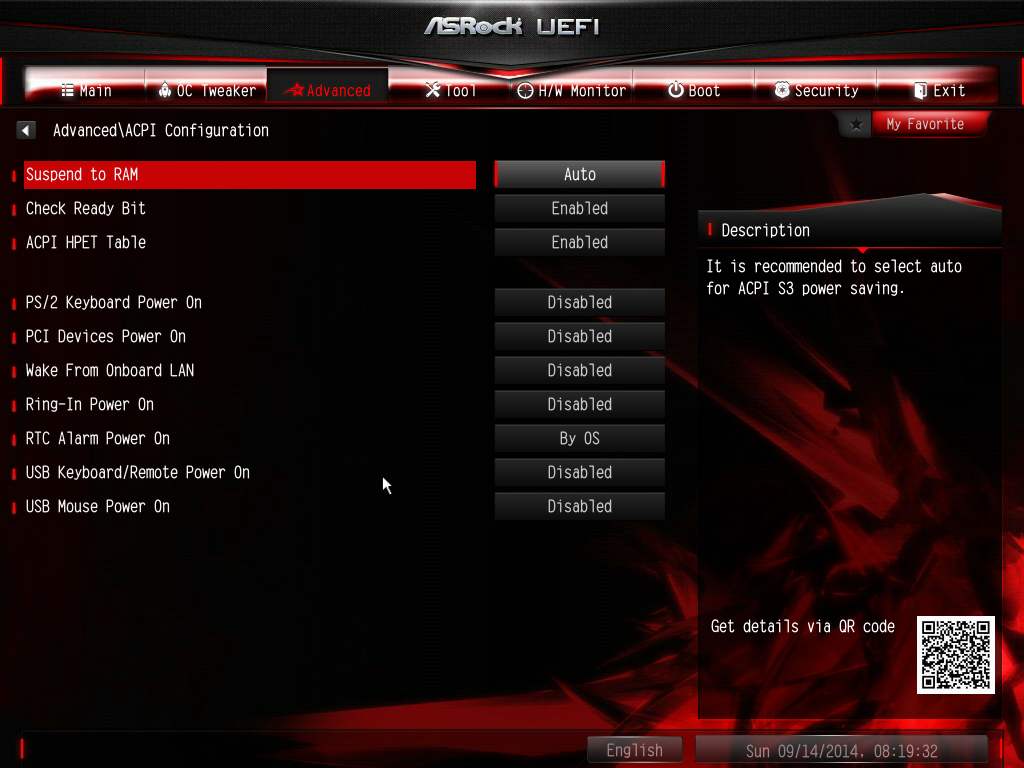The height and width of the screenshot is (768, 1024).
Task: Go to the Boot tab
Action: tap(694, 90)
